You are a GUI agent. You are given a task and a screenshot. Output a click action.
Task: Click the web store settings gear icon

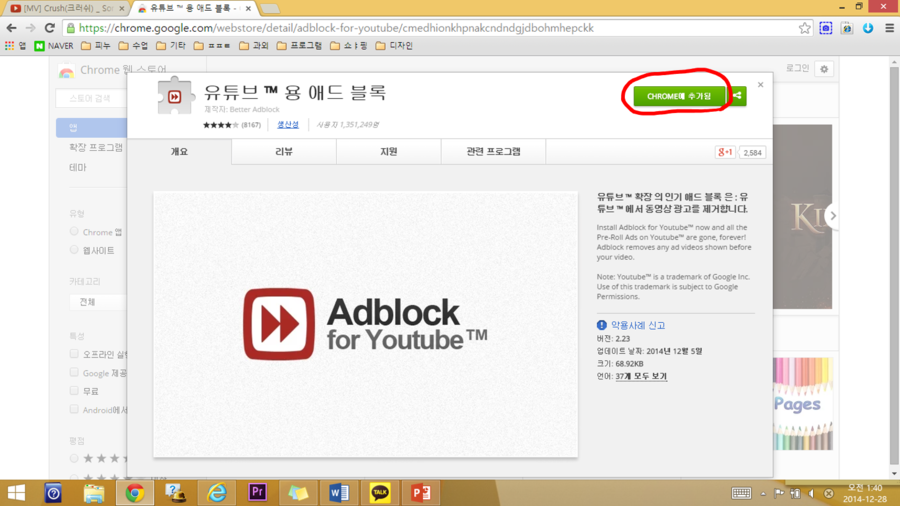click(824, 69)
